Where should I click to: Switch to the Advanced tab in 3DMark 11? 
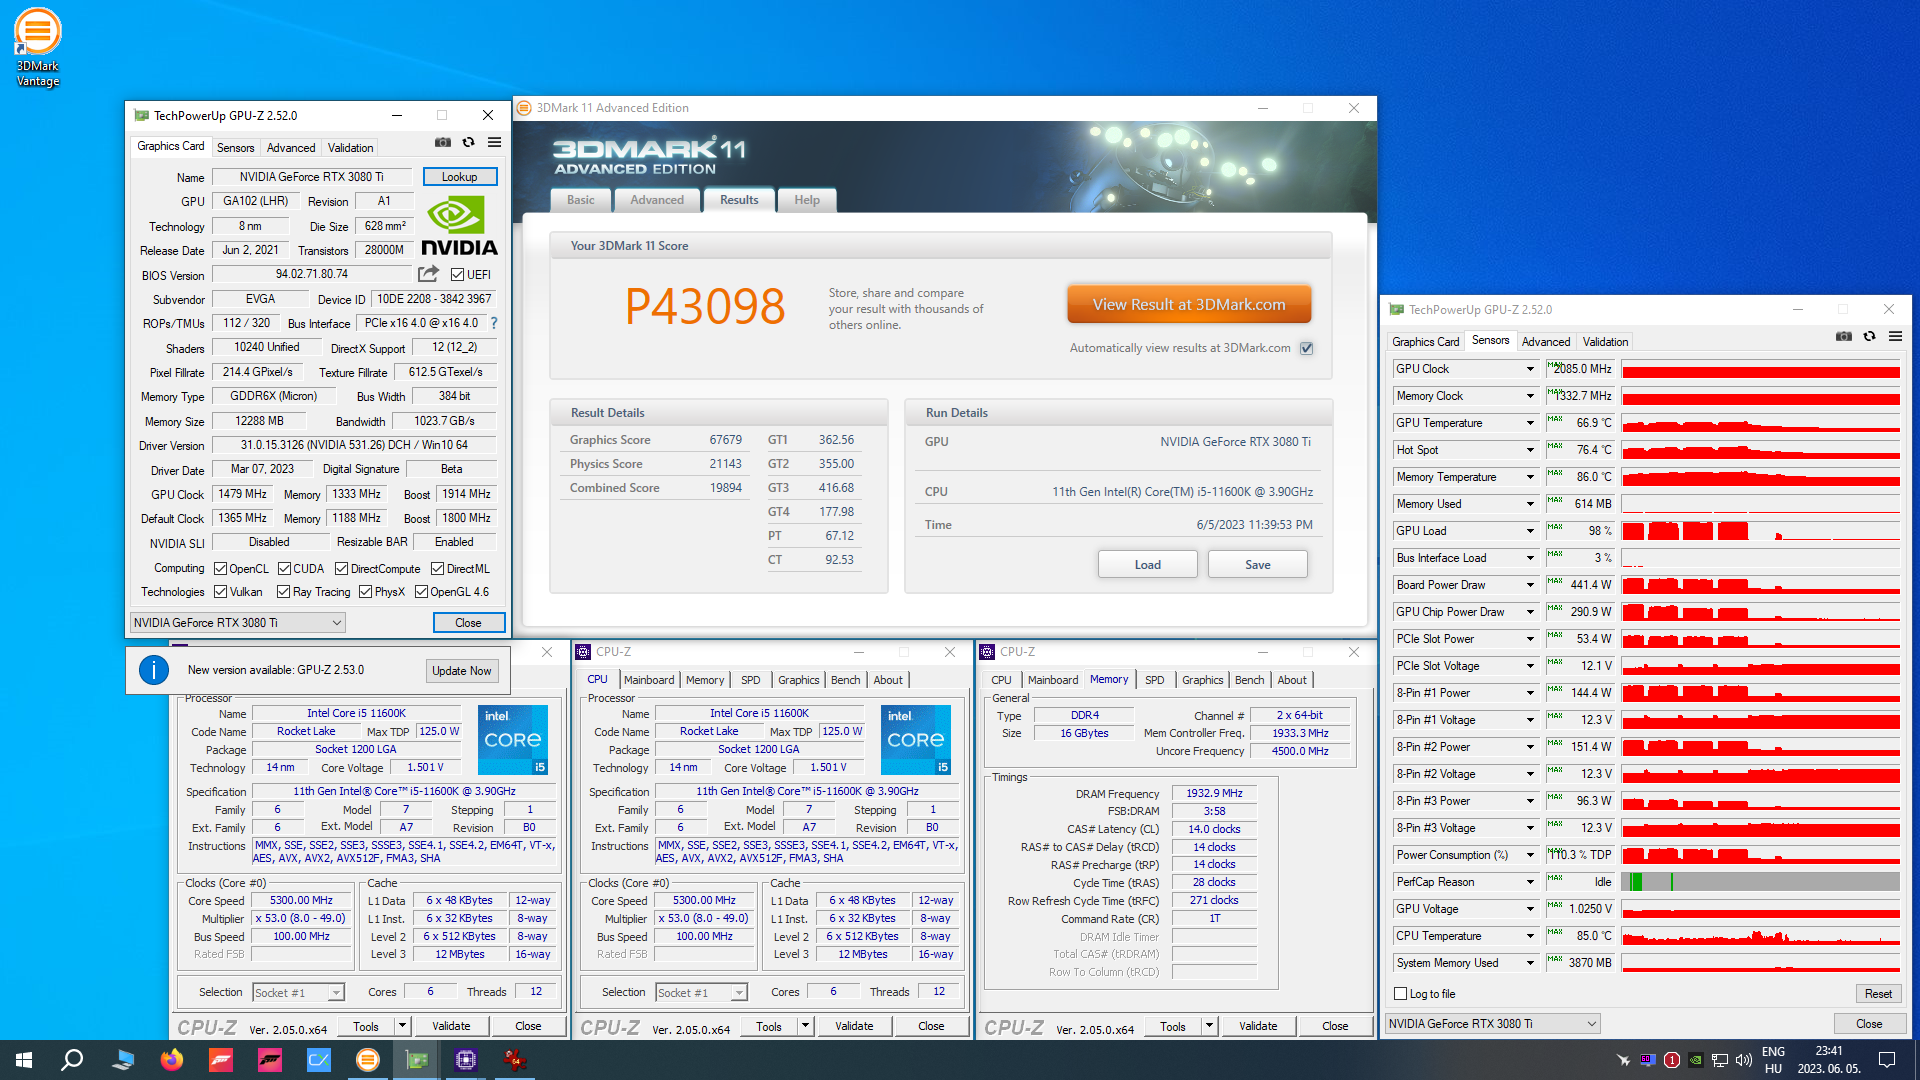[x=657, y=200]
